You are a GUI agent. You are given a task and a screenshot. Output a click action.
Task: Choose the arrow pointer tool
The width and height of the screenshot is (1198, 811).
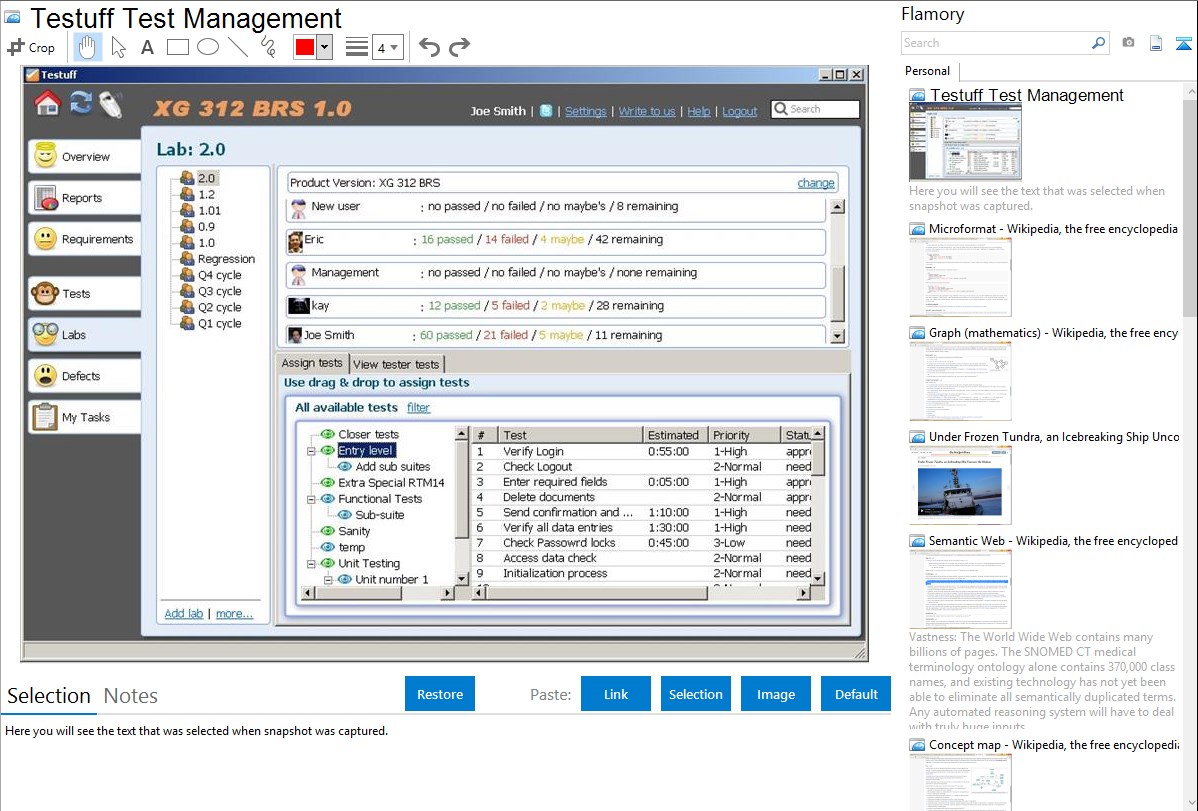pyautogui.click(x=118, y=47)
